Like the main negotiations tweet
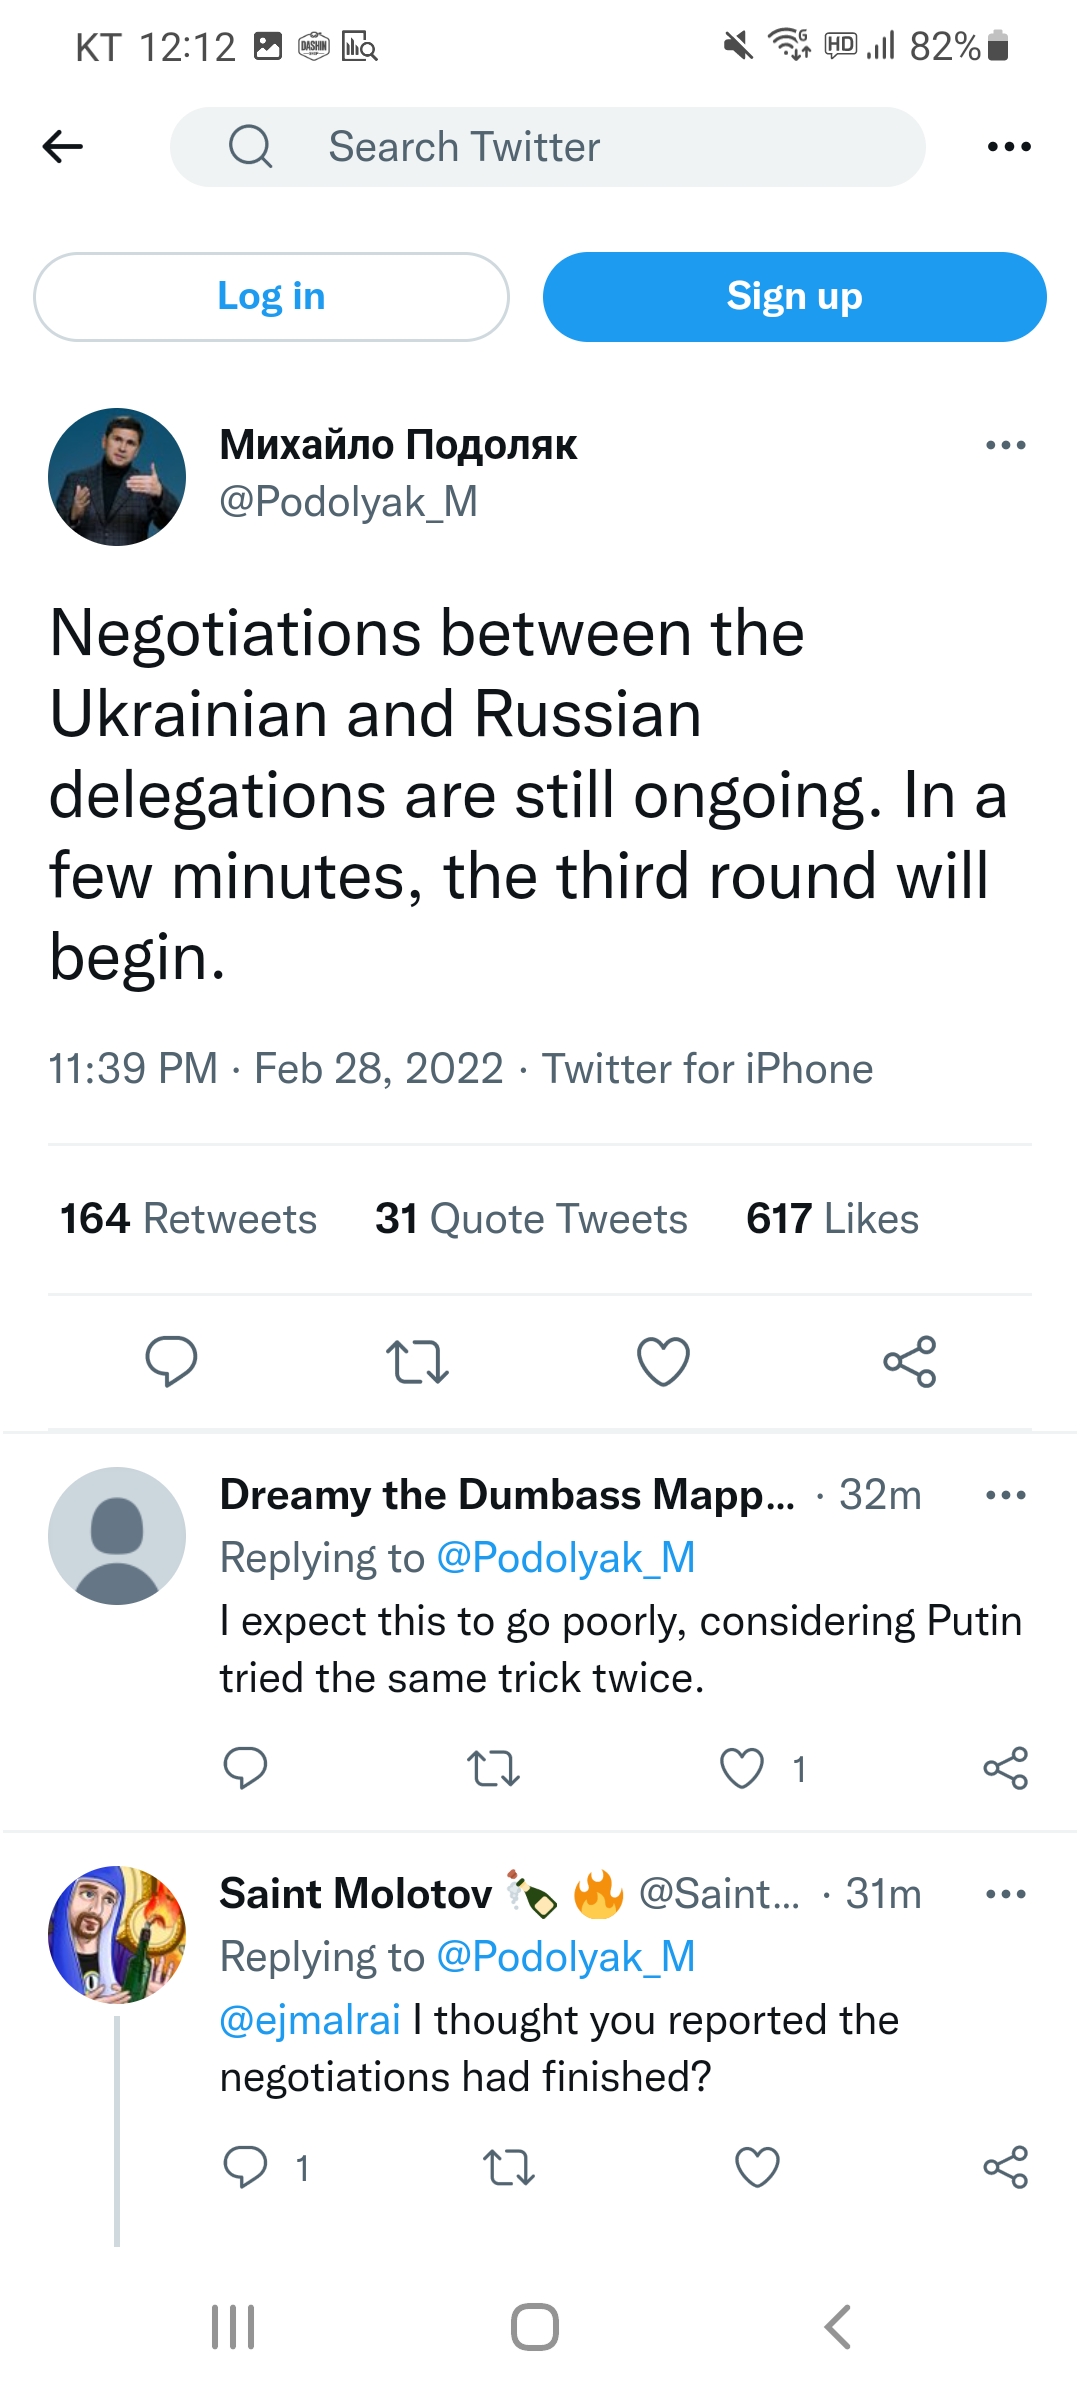This screenshot has width=1080, height=2400. pos(663,1361)
